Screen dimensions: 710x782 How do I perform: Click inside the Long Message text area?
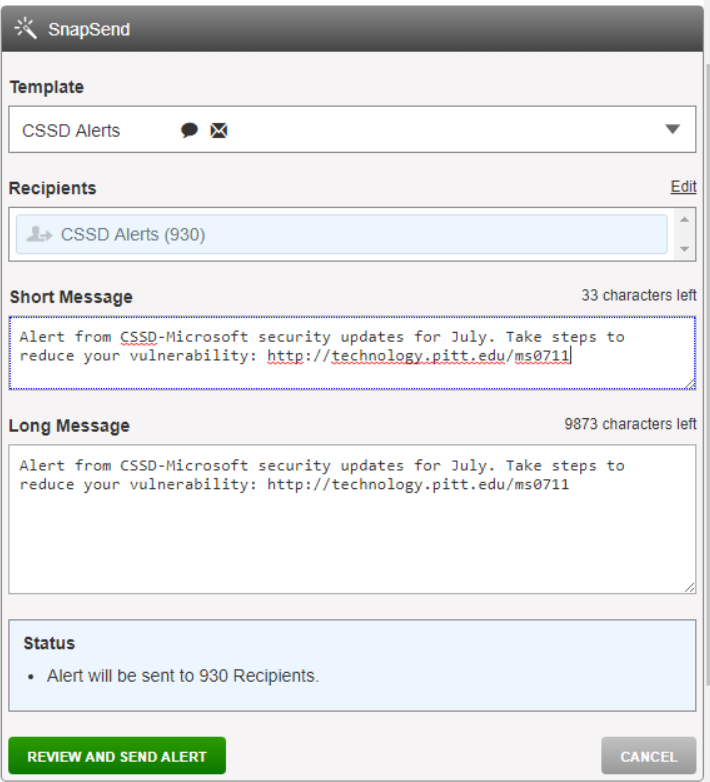(352, 519)
